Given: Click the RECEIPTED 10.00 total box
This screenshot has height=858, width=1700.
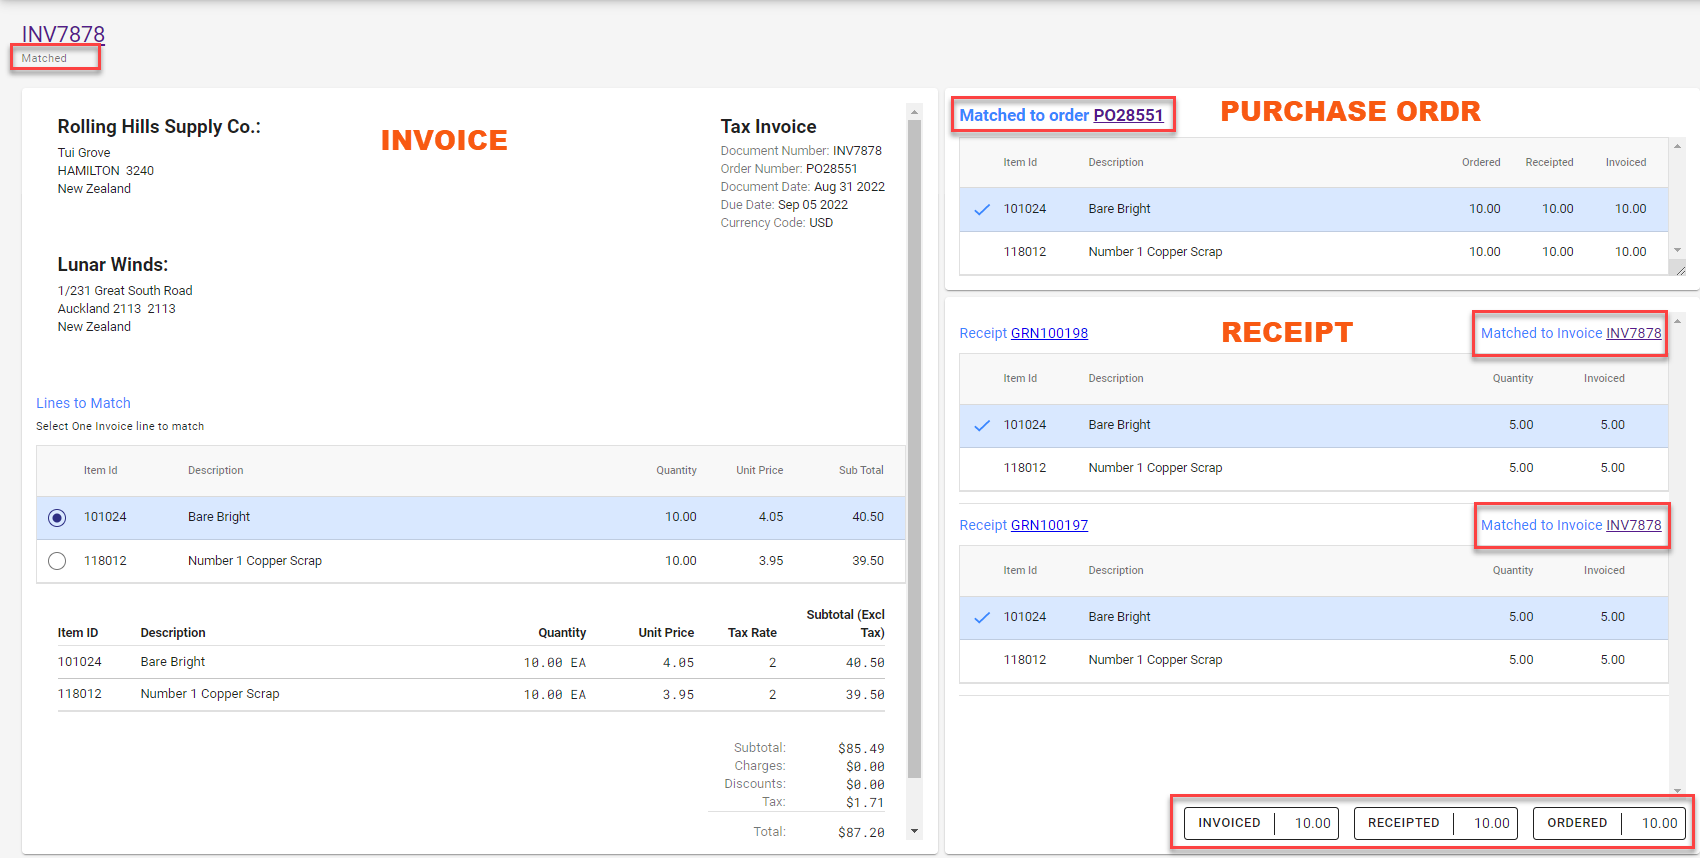Looking at the screenshot, I should click(x=1436, y=823).
